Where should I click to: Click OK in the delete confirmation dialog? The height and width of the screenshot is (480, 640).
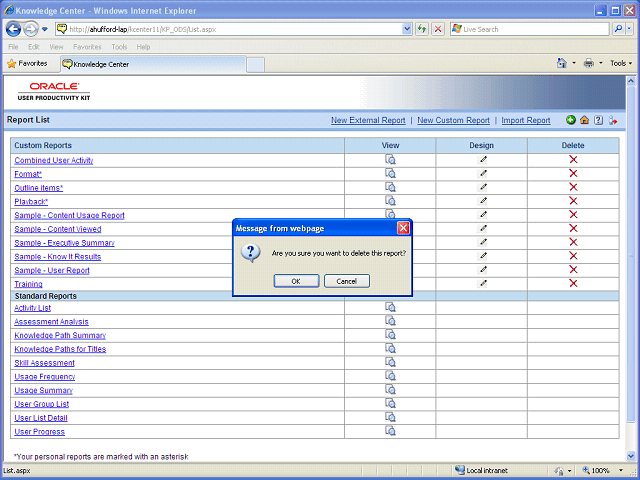296,281
